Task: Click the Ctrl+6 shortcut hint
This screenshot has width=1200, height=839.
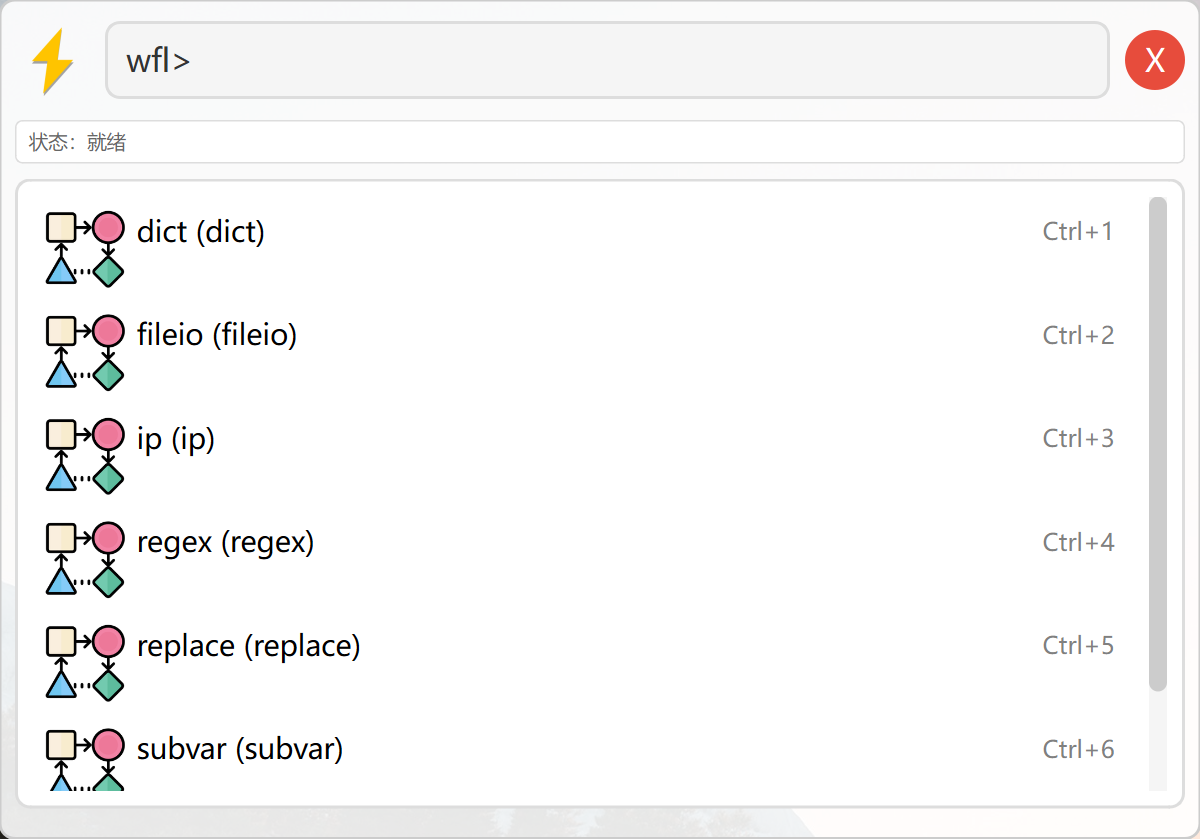Action: click(1078, 749)
